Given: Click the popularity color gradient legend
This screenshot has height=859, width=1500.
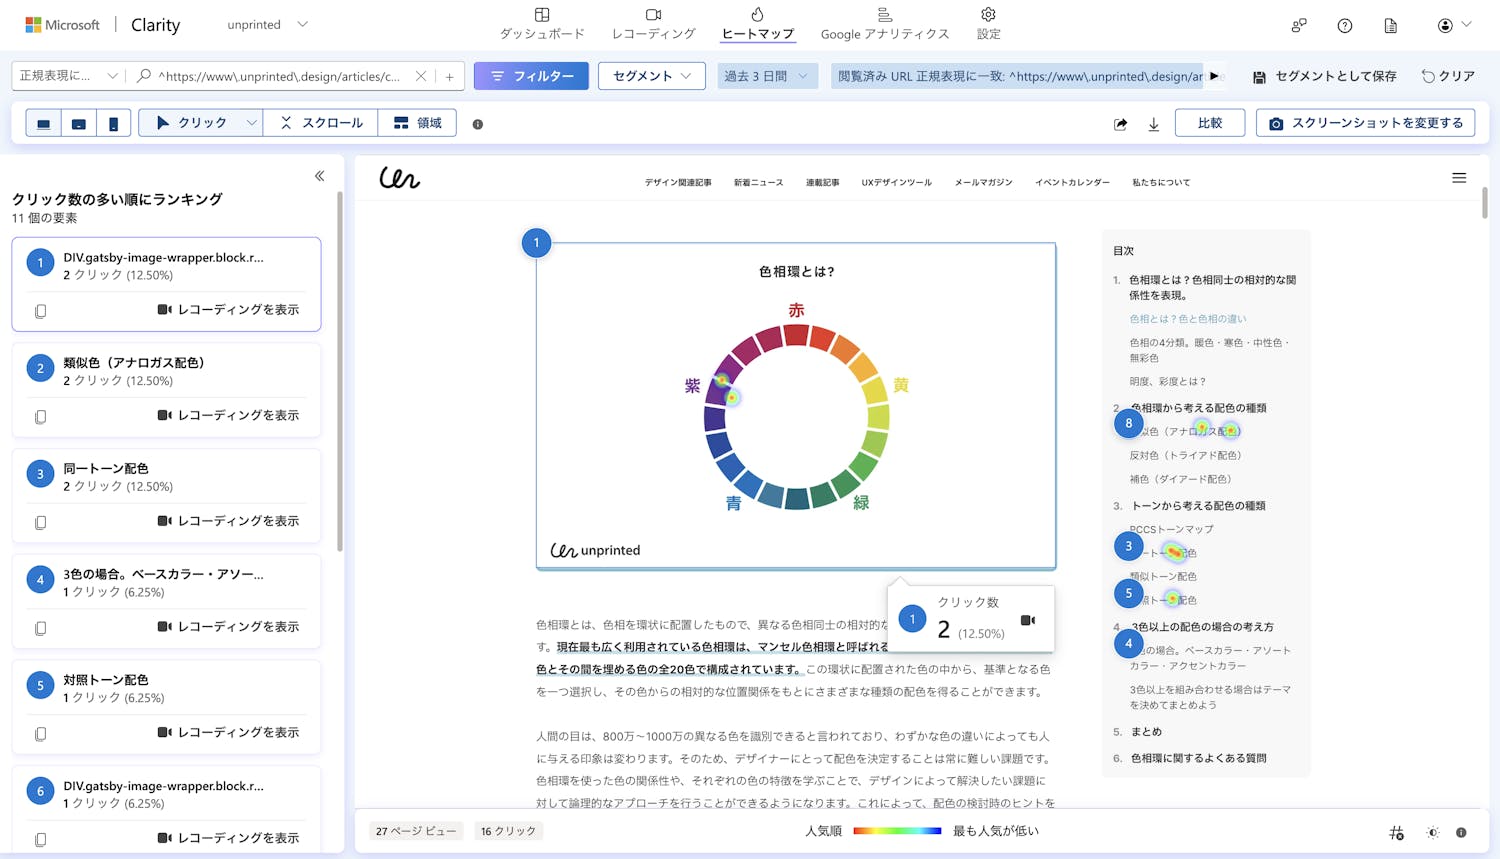Looking at the screenshot, I should point(897,831).
